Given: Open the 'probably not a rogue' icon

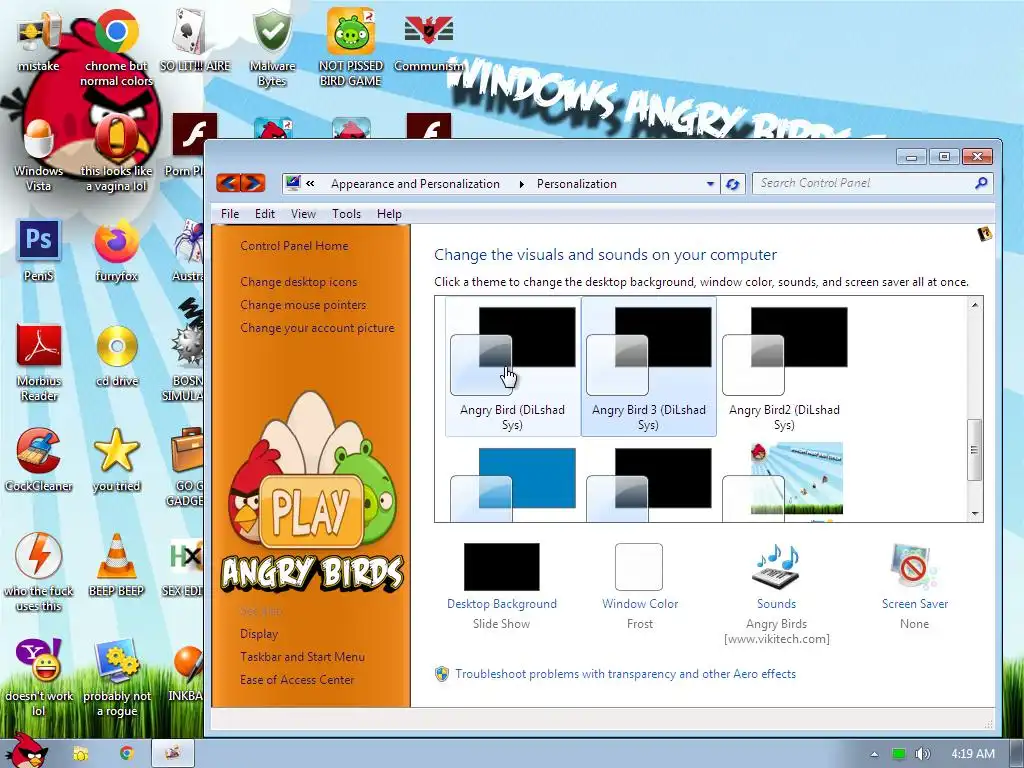Looking at the screenshot, I should (116, 678).
